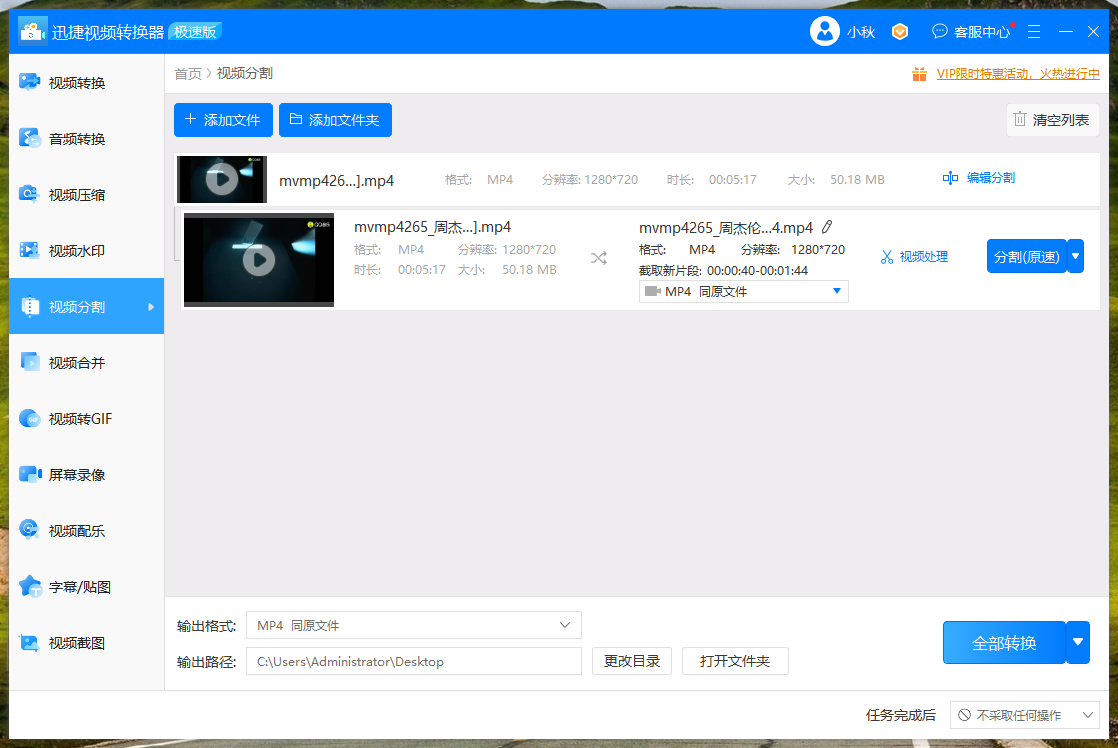This screenshot has width=1118, height=748.
Task: Click the scissors 视频处理 icon
Action: click(x=886, y=257)
